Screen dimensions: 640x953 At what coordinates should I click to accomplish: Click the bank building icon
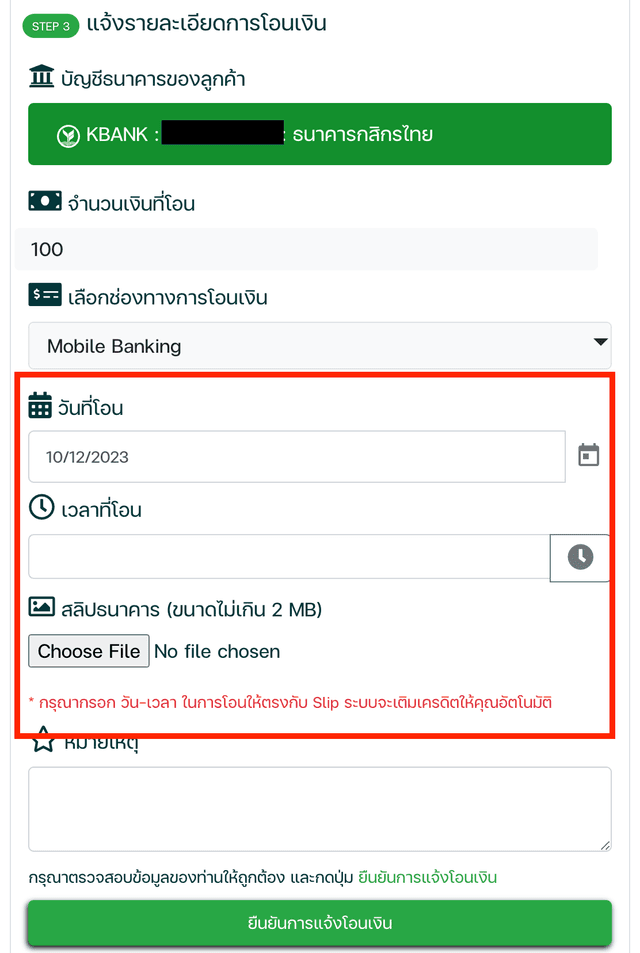41,76
